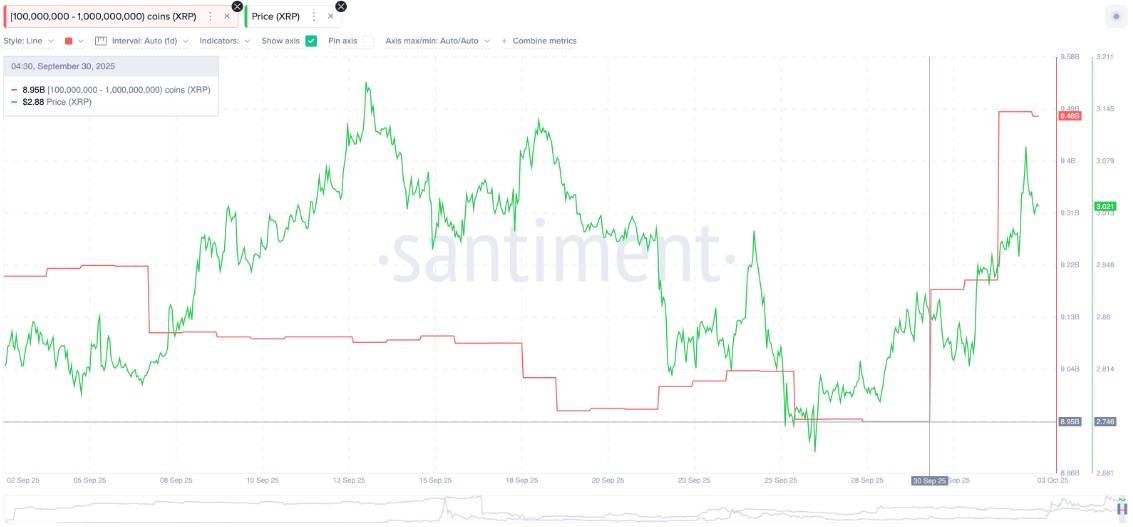Toggle the Show axis checkbox
The height and width of the screenshot is (527, 1133).
(311, 41)
